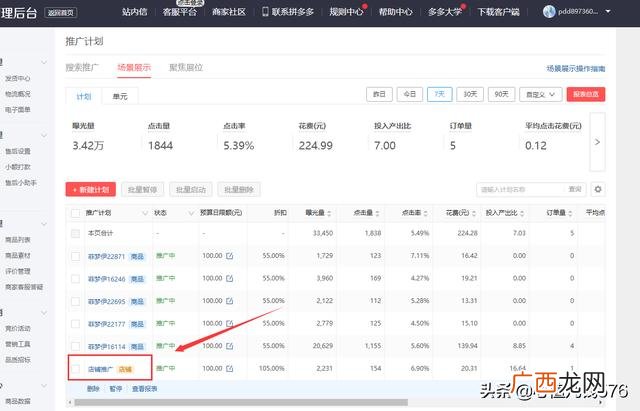Image resolution: width=640 pixels, height=411 pixels.
Task: Click the edit budget icon for 菲梦伊22177
Action: pyautogui.click(x=229, y=323)
